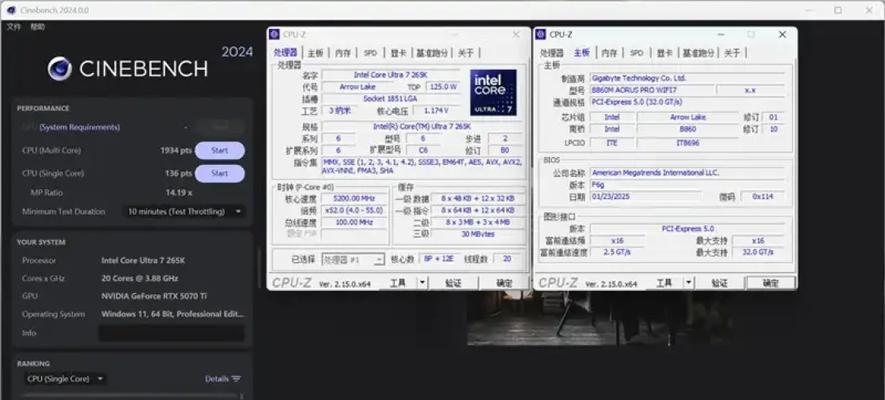Viewport: 885px width, 400px height.
Task: Click '1934 pts' multi core score
Action: [x=176, y=151]
